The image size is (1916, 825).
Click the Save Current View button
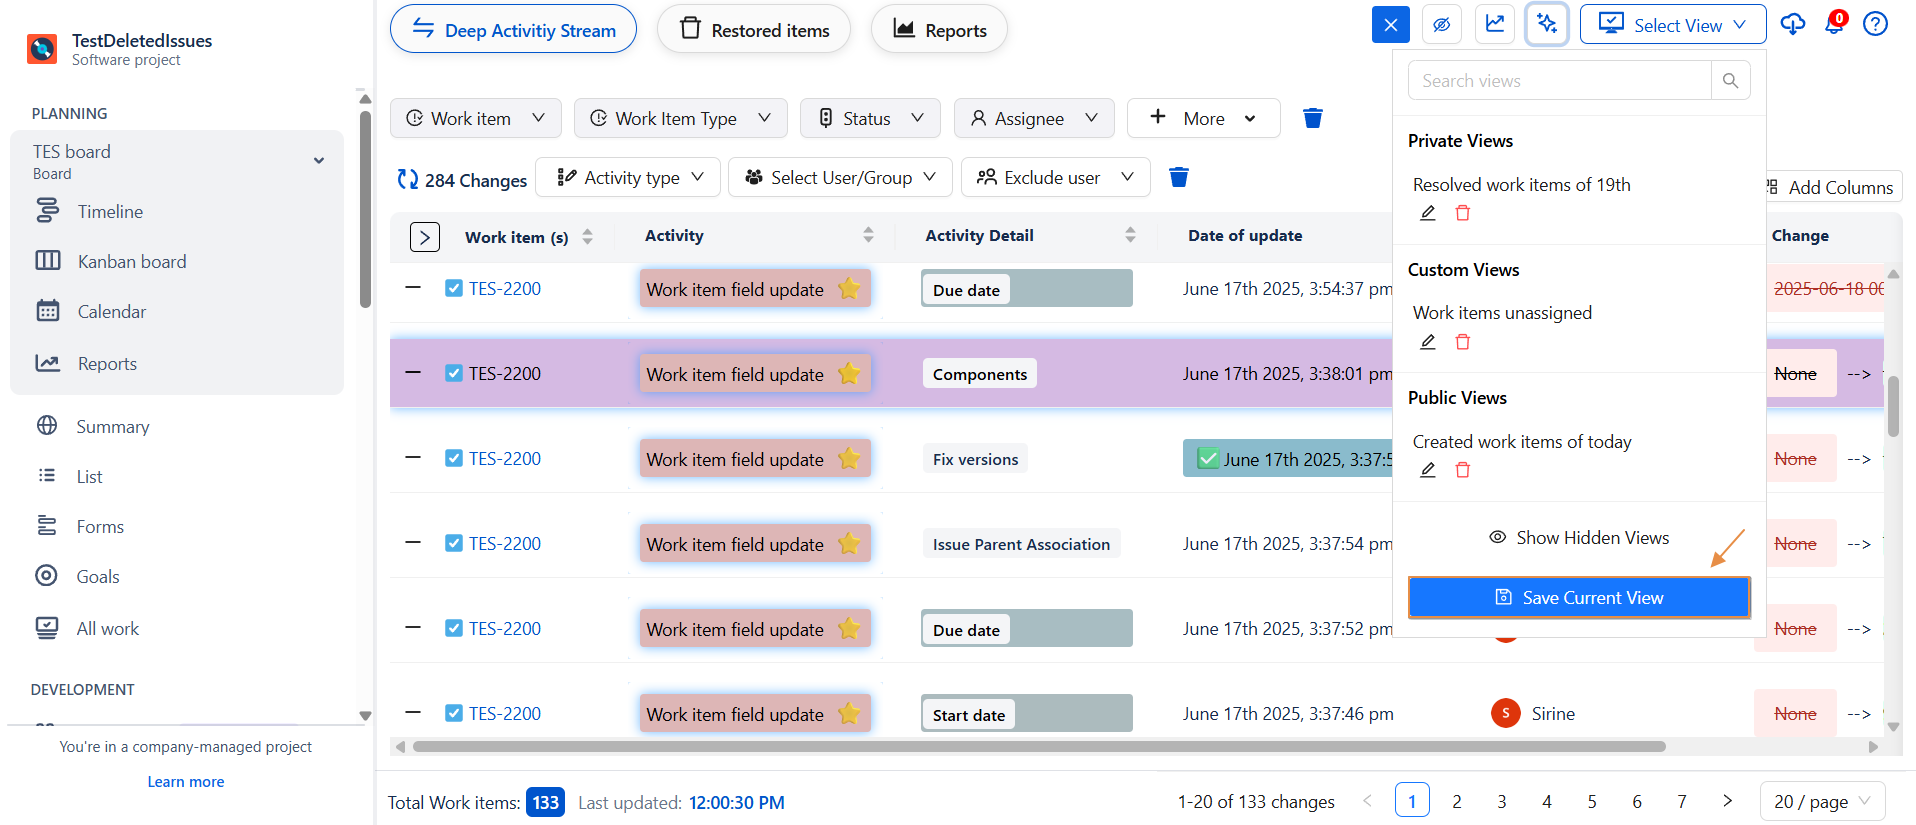[x=1579, y=597]
